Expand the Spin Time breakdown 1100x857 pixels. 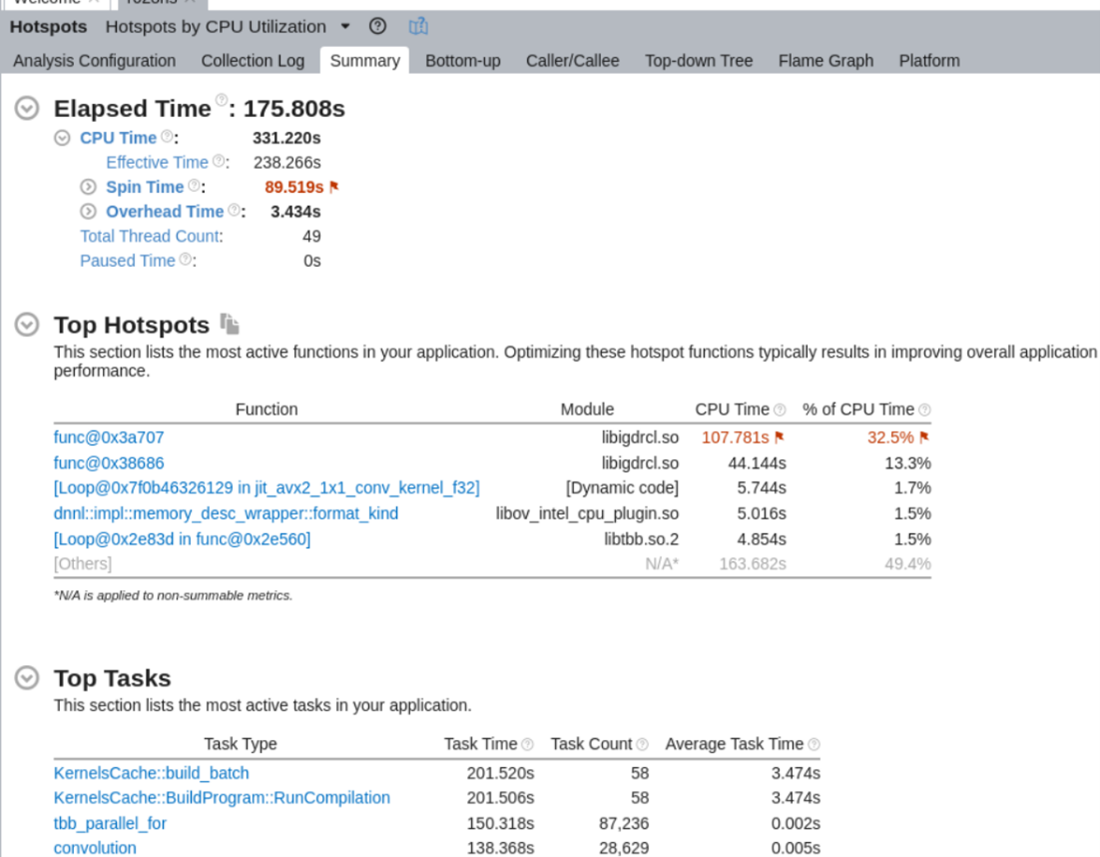click(x=87, y=186)
